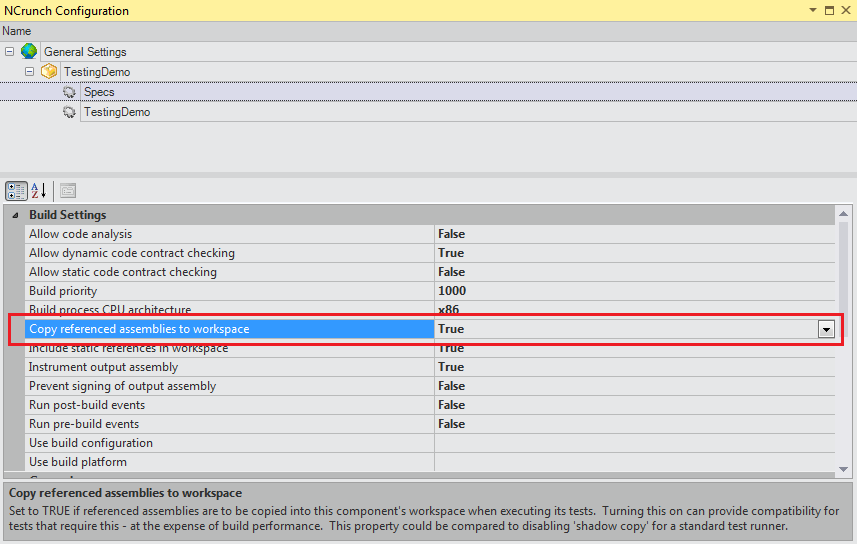Click the Build priority value 1000

click(x=452, y=291)
